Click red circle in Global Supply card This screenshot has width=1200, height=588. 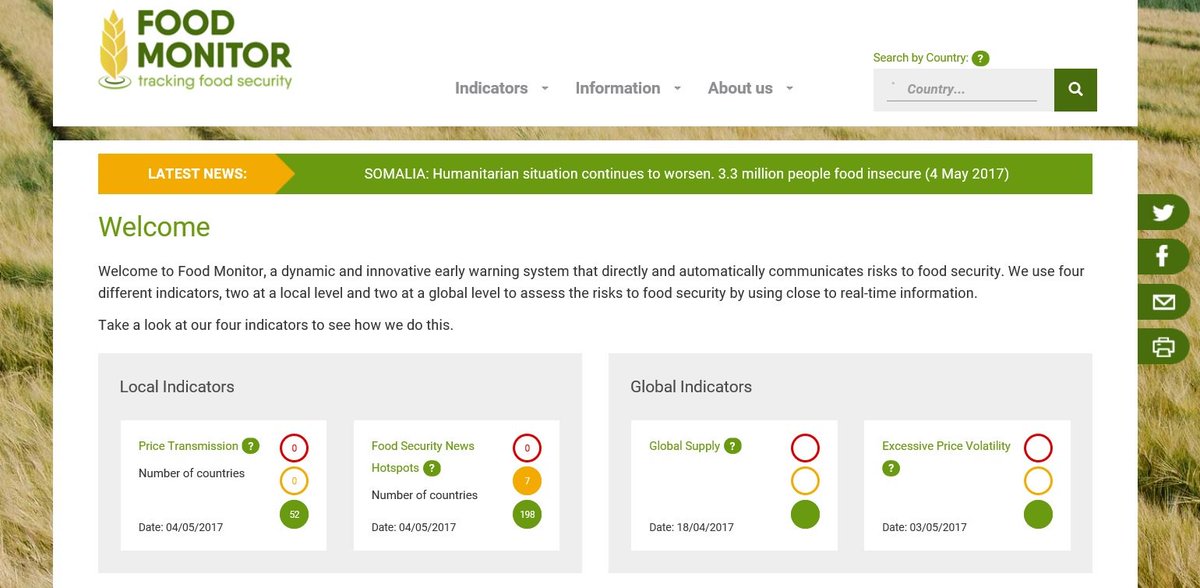pos(805,448)
